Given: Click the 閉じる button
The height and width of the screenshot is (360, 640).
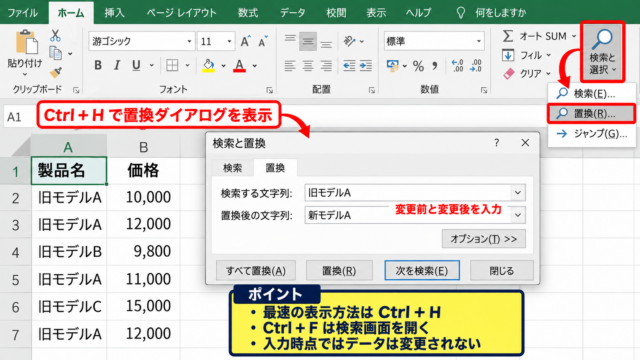Looking at the screenshot, I should pyautogui.click(x=502, y=271).
